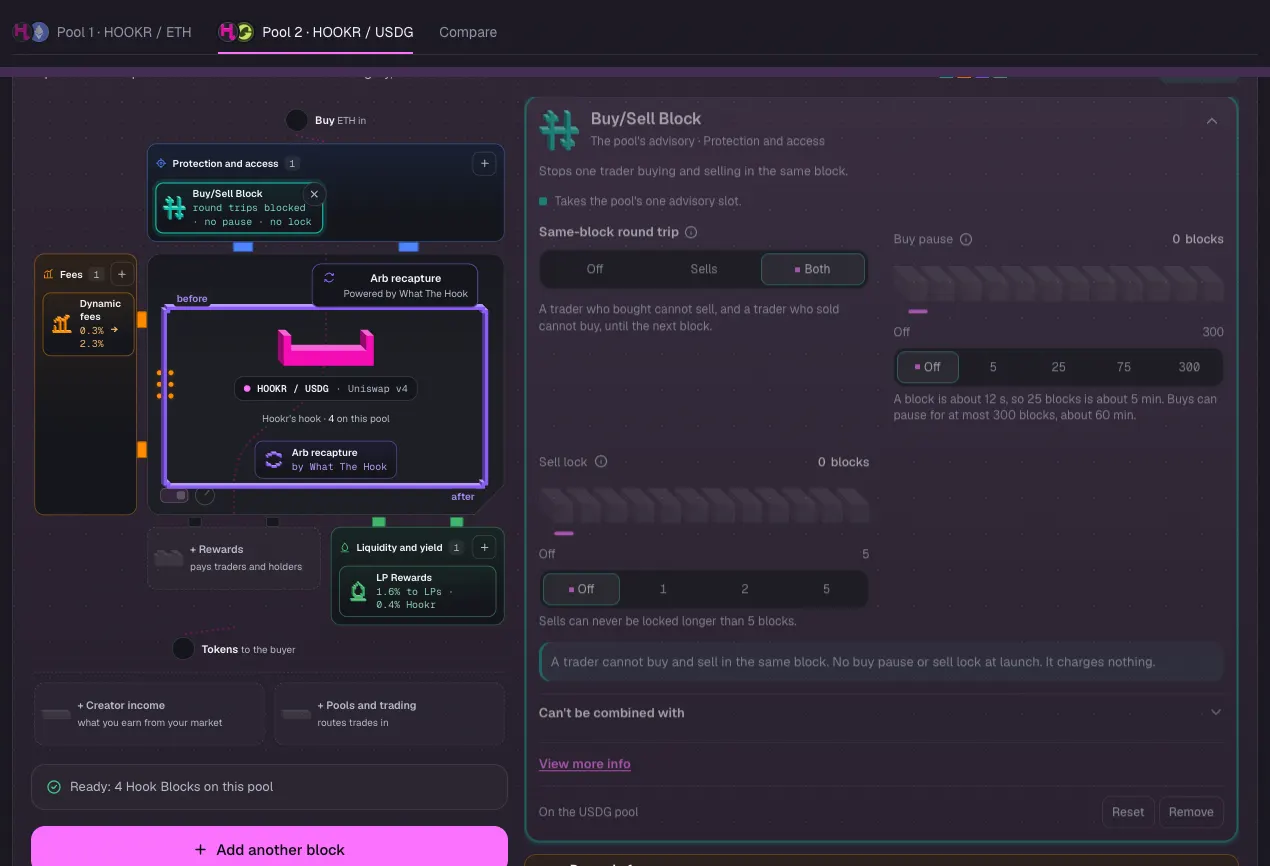Click the Arb recapture Powered by What The Hook tooltip
Image resolution: width=1270 pixels, height=866 pixels.
(x=395, y=285)
